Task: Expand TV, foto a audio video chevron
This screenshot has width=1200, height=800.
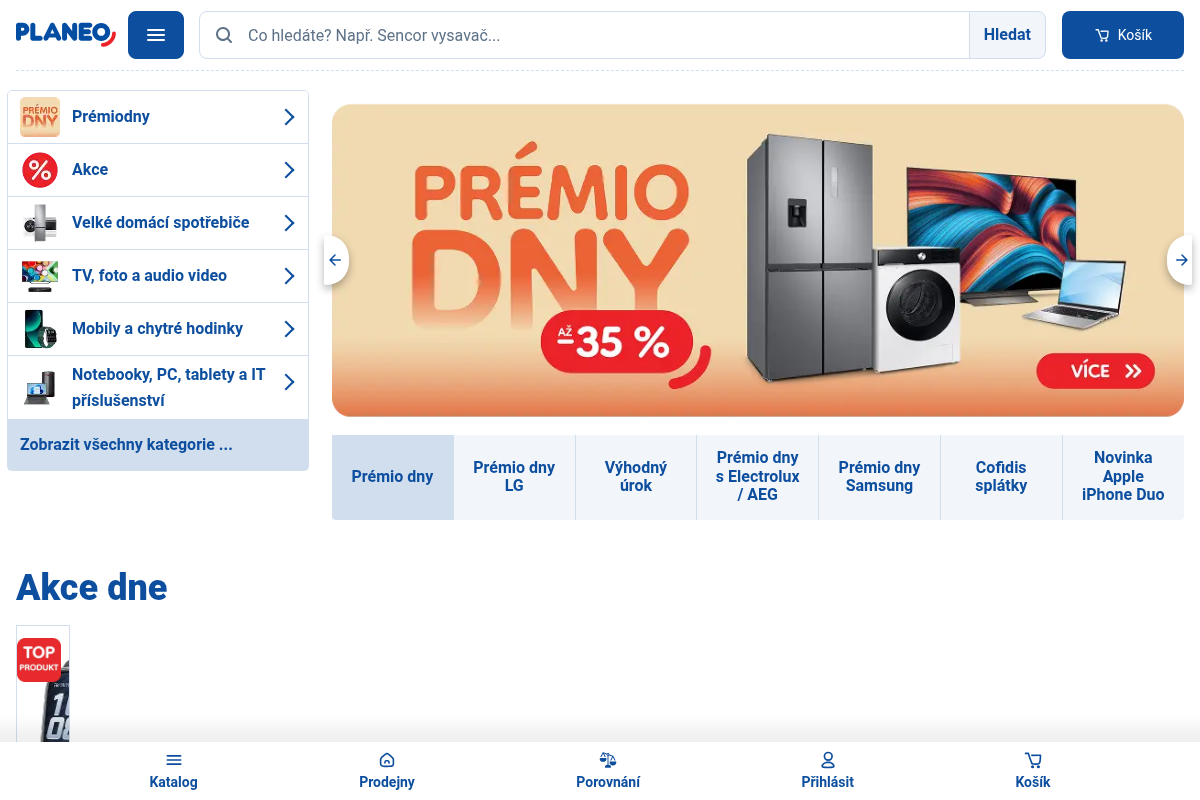Action: [x=289, y=276]
